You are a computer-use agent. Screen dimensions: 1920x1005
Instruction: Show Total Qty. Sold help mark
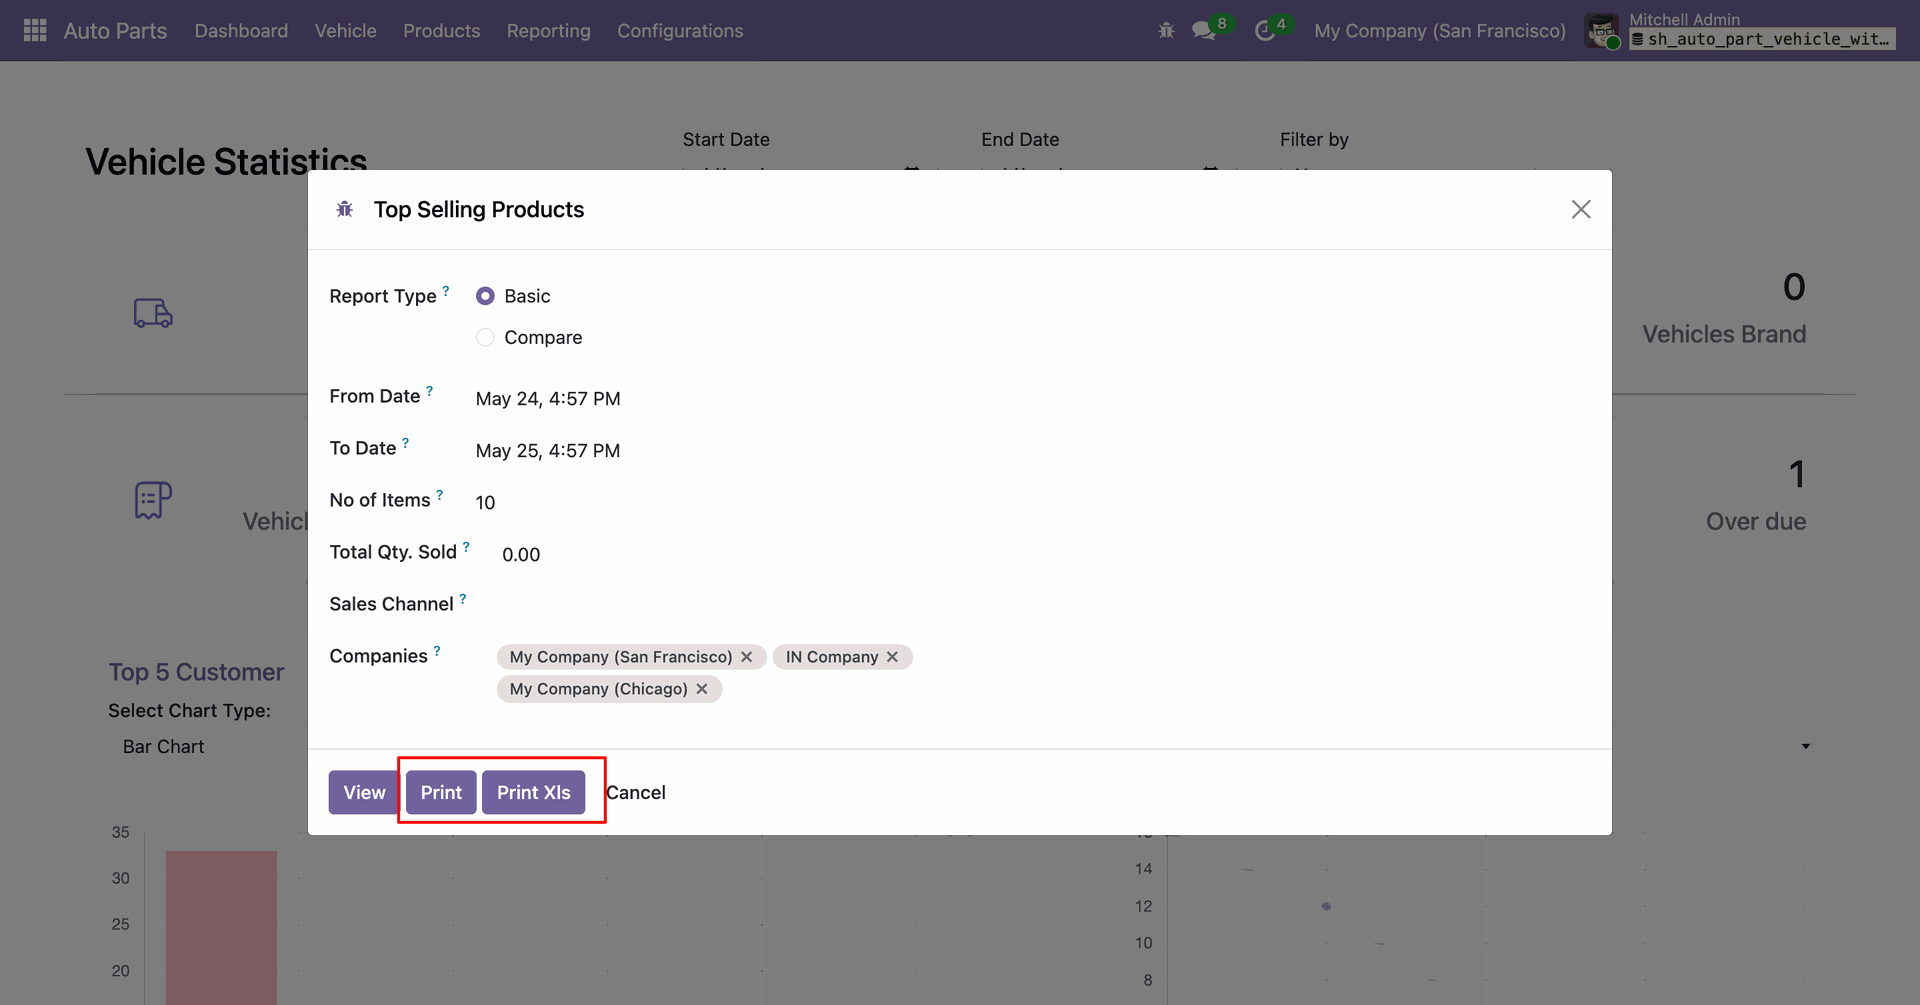tap(466, 547)
